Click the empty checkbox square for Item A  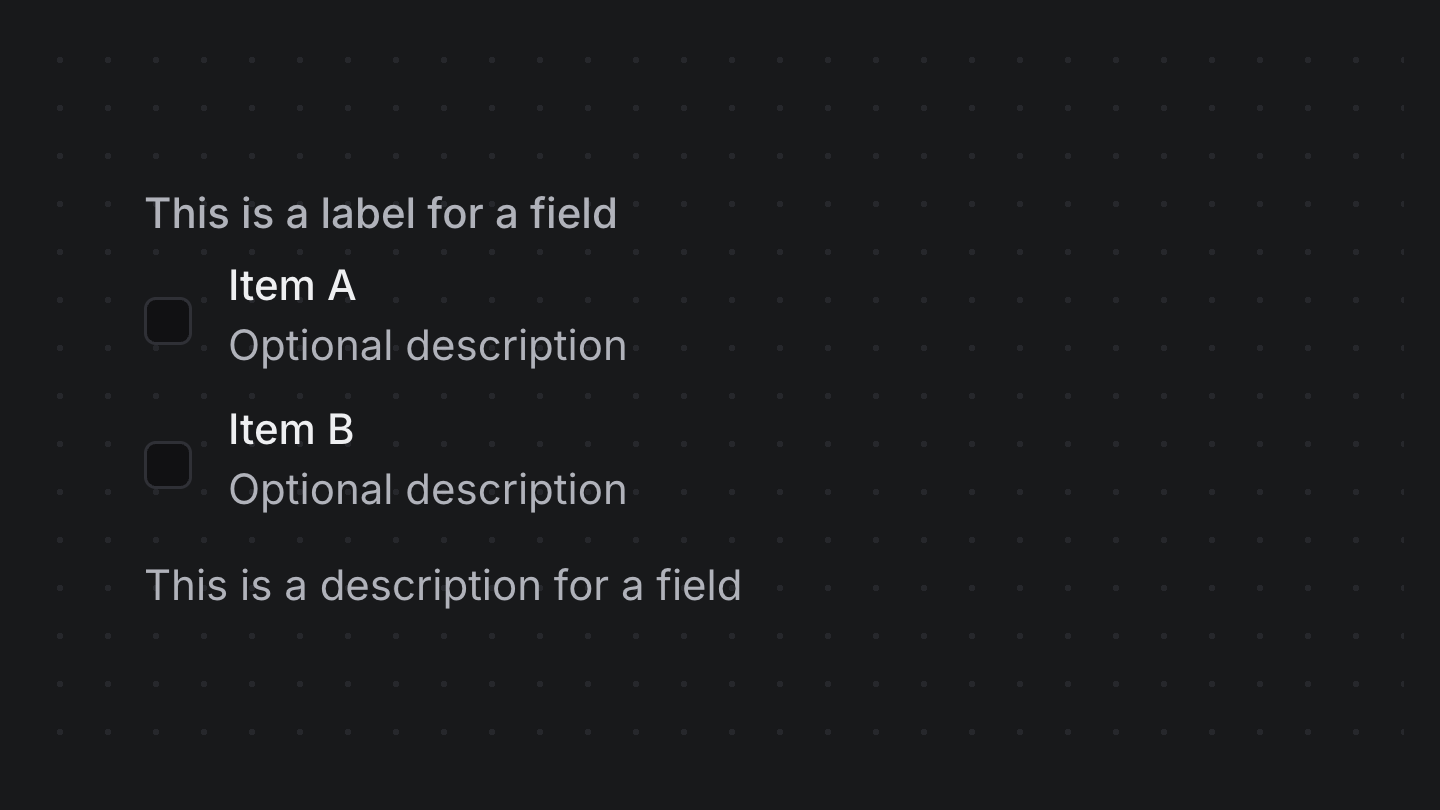168,320
